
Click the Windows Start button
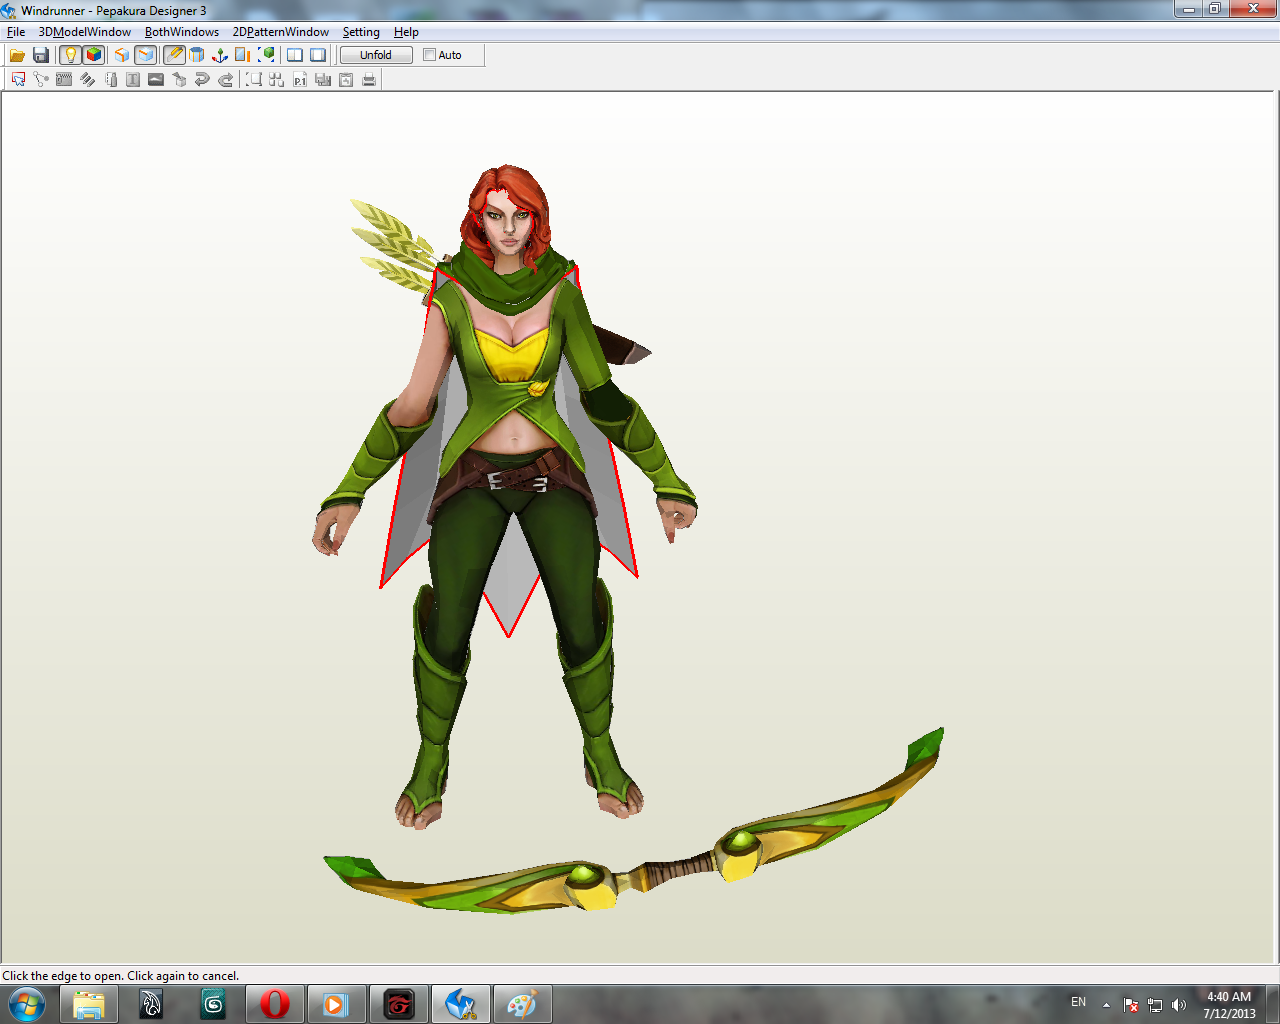(x=25, y=1003)
